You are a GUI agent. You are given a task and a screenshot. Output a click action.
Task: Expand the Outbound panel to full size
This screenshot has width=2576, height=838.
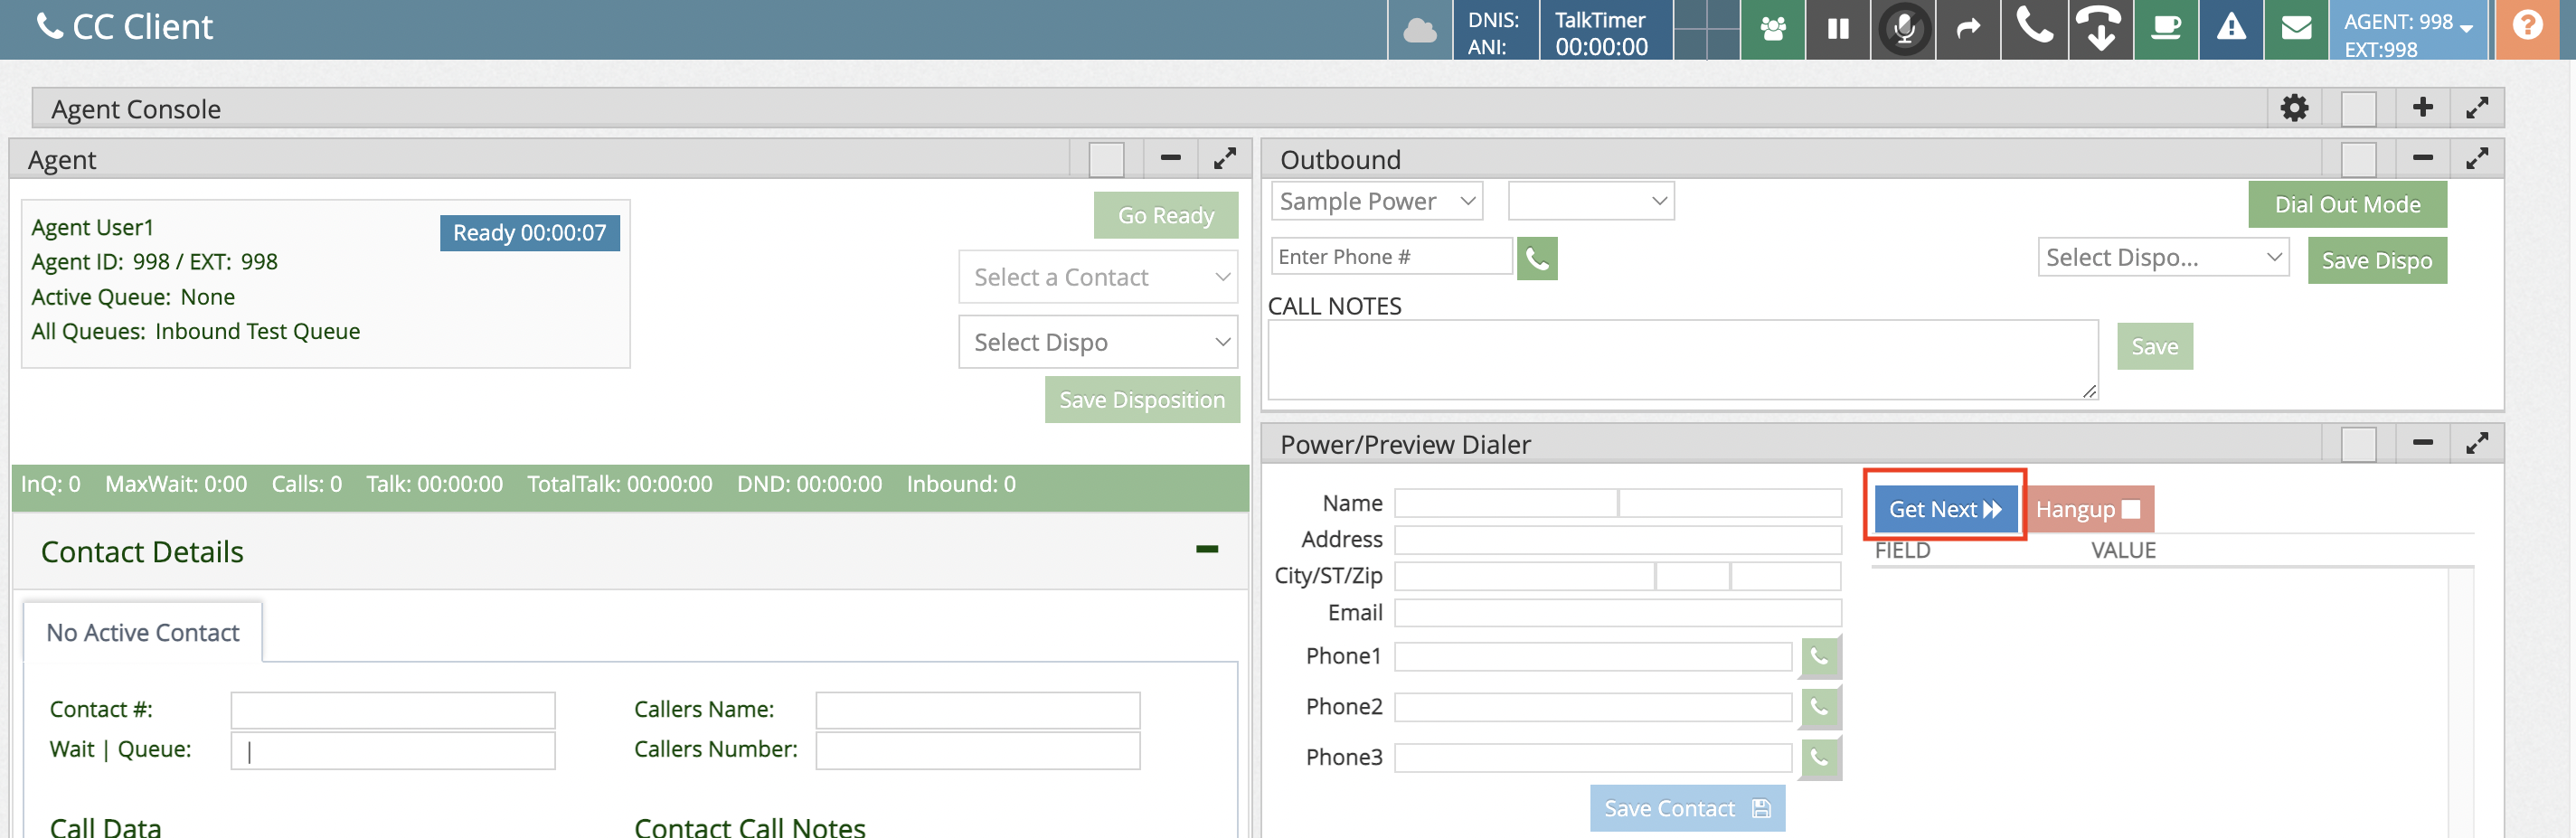pos(2476,159)
